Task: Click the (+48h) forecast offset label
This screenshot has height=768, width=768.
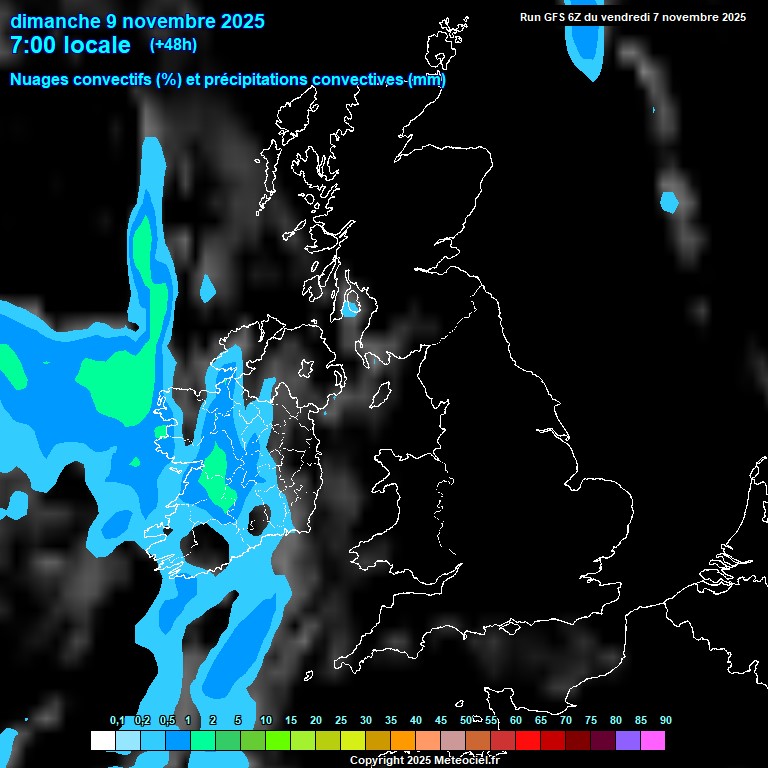Action: click(x=173, y=45)
